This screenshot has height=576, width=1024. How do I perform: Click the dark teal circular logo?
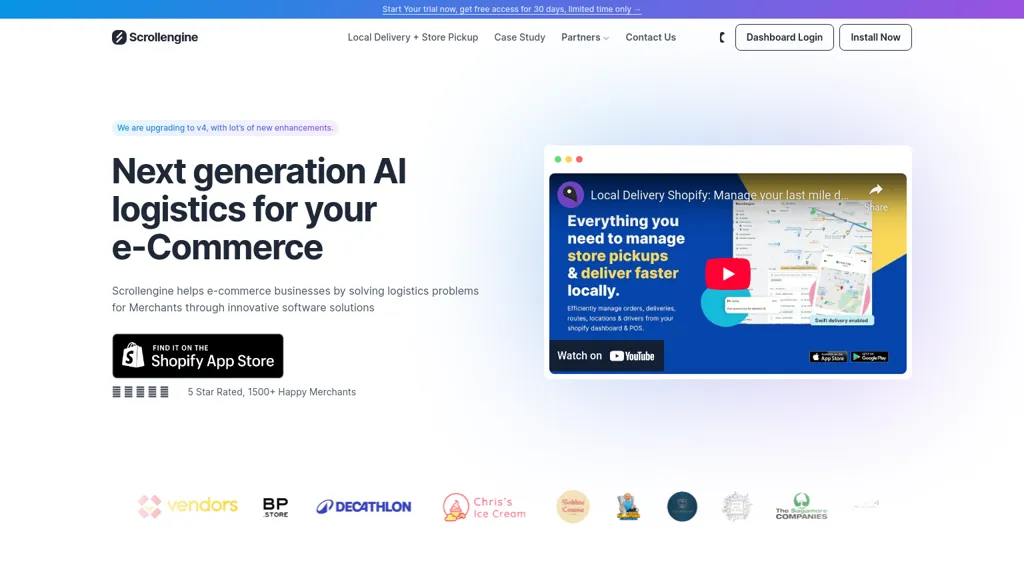point(682,507)
